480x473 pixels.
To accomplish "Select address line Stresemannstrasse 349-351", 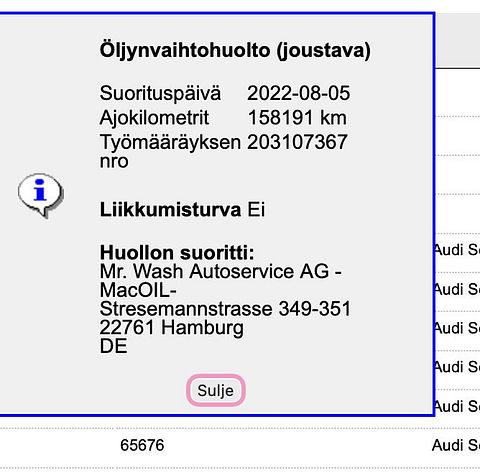I will [x=225, y=309].
